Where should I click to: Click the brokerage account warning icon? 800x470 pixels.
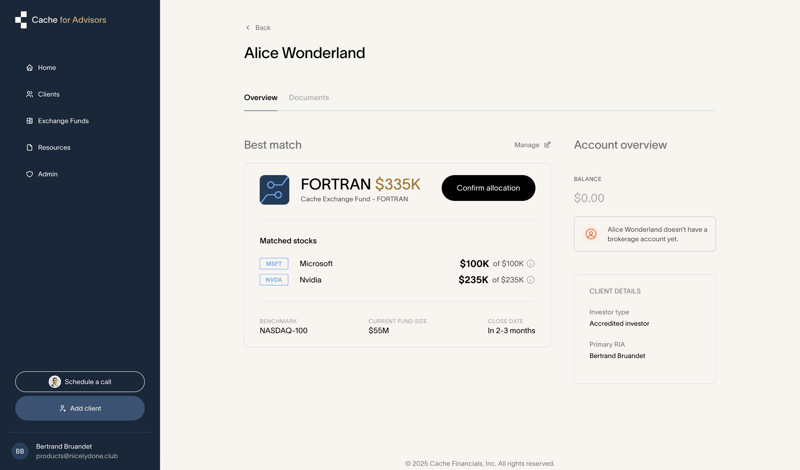click(591, 234)
